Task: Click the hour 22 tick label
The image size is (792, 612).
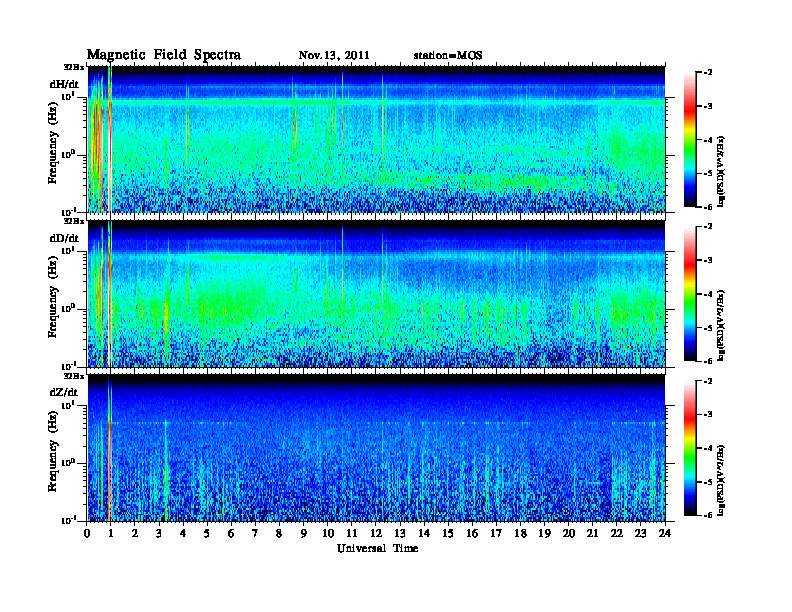Action: click(x=617, y=533)
